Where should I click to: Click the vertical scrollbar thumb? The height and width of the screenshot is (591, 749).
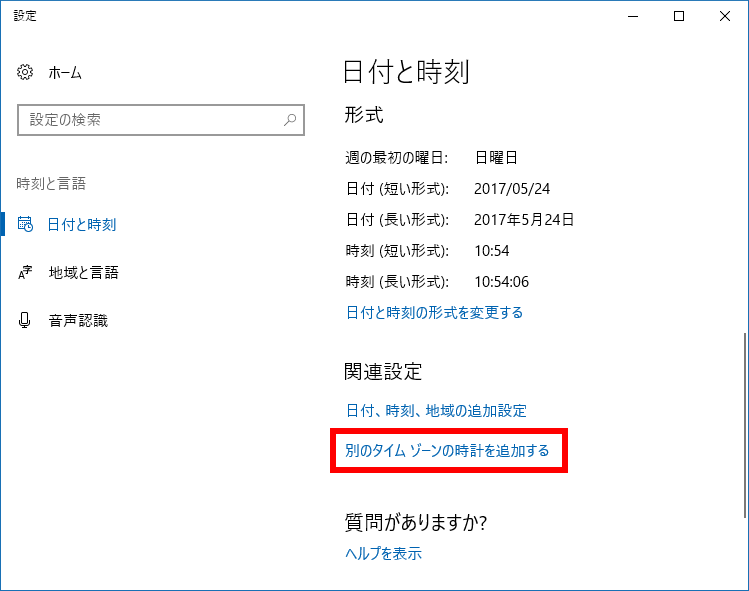(745, 425)
